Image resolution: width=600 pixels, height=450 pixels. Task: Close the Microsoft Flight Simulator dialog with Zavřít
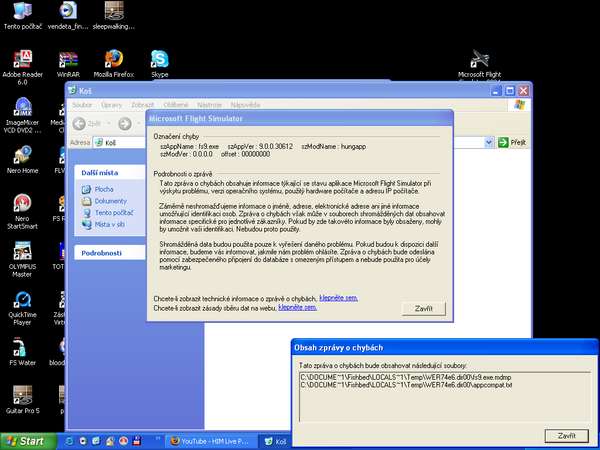(424, 308)
